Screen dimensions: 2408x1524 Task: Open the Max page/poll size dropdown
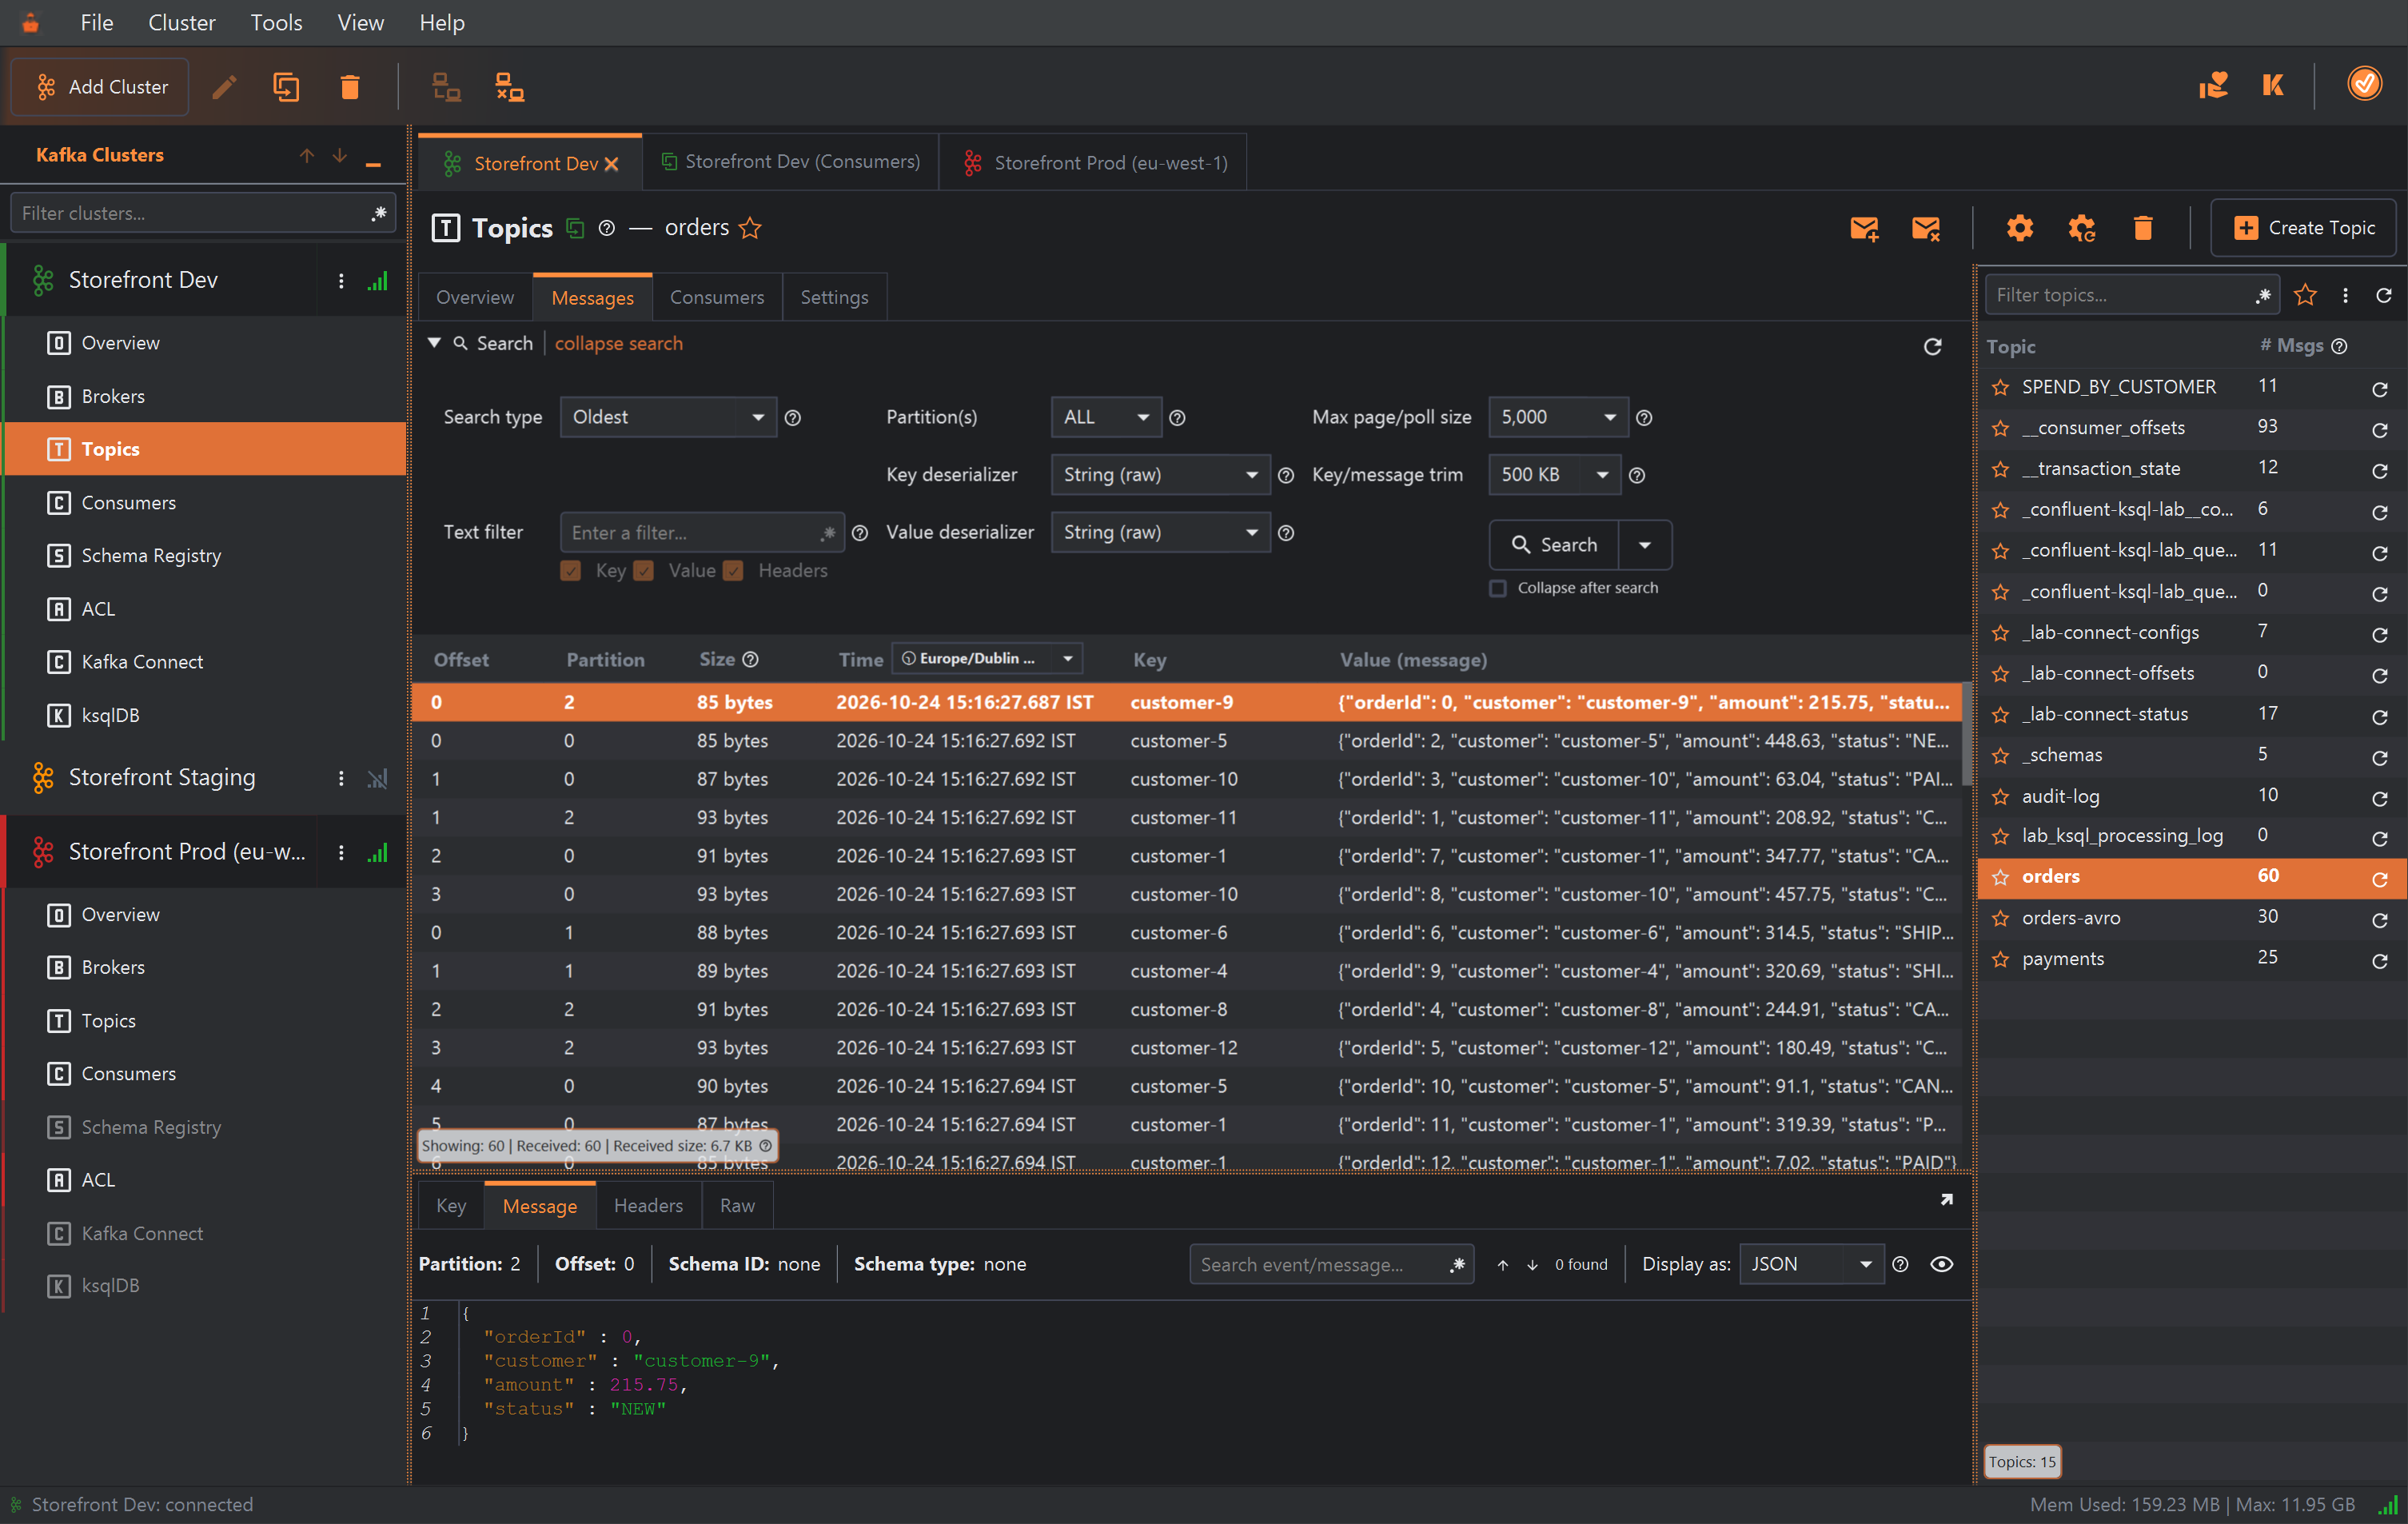pyautogui.click(x=1558, y=417)
